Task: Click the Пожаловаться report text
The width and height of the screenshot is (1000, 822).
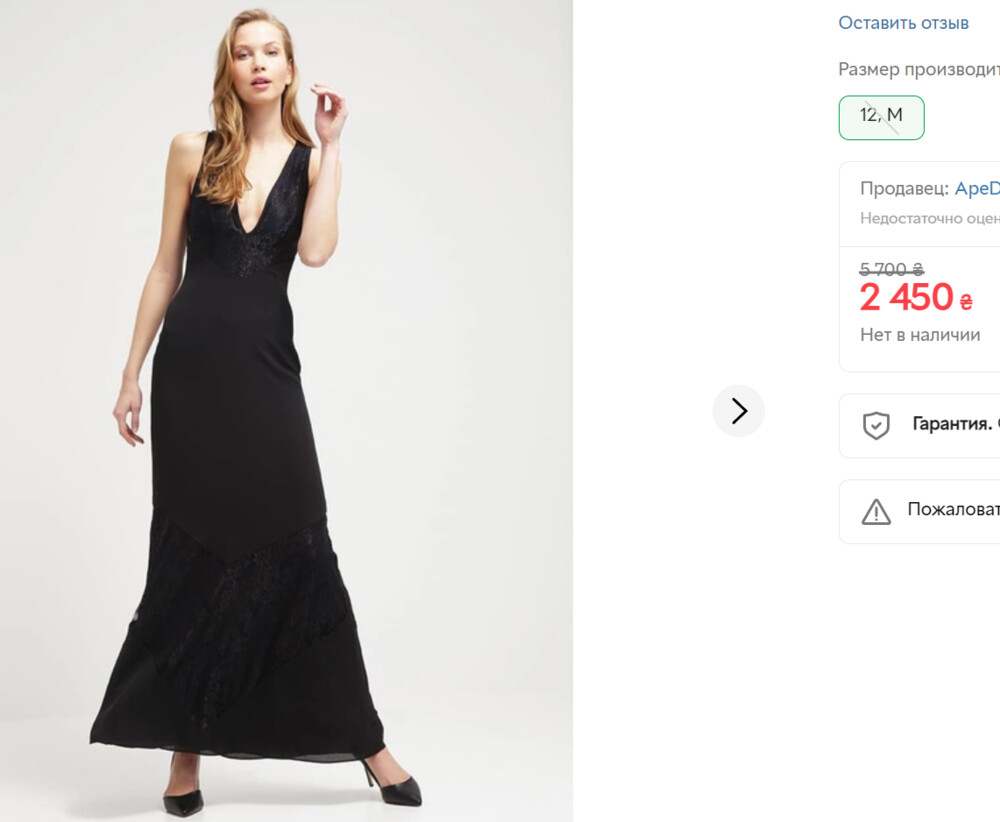Action: 953,509
